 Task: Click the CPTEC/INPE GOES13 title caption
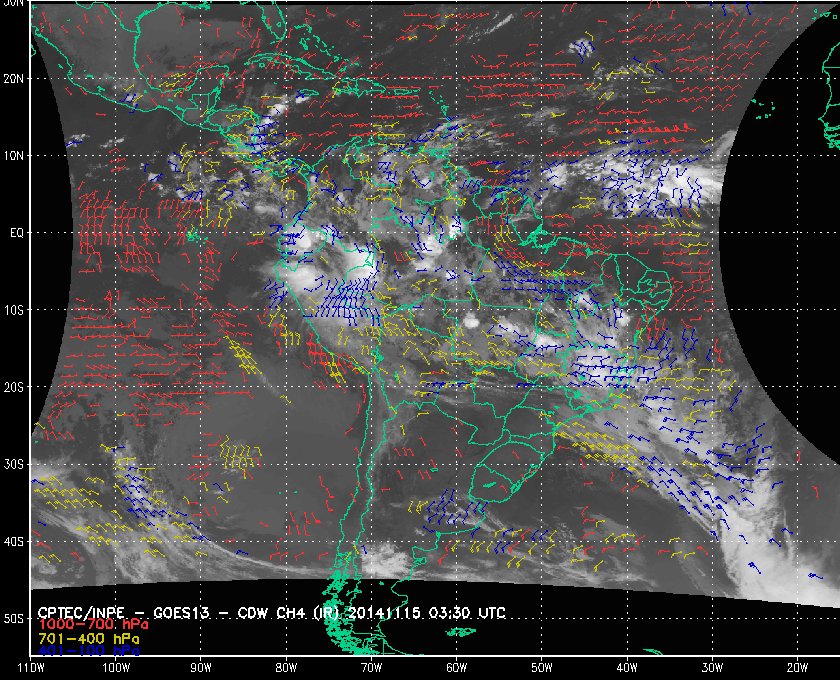(272, 613)
